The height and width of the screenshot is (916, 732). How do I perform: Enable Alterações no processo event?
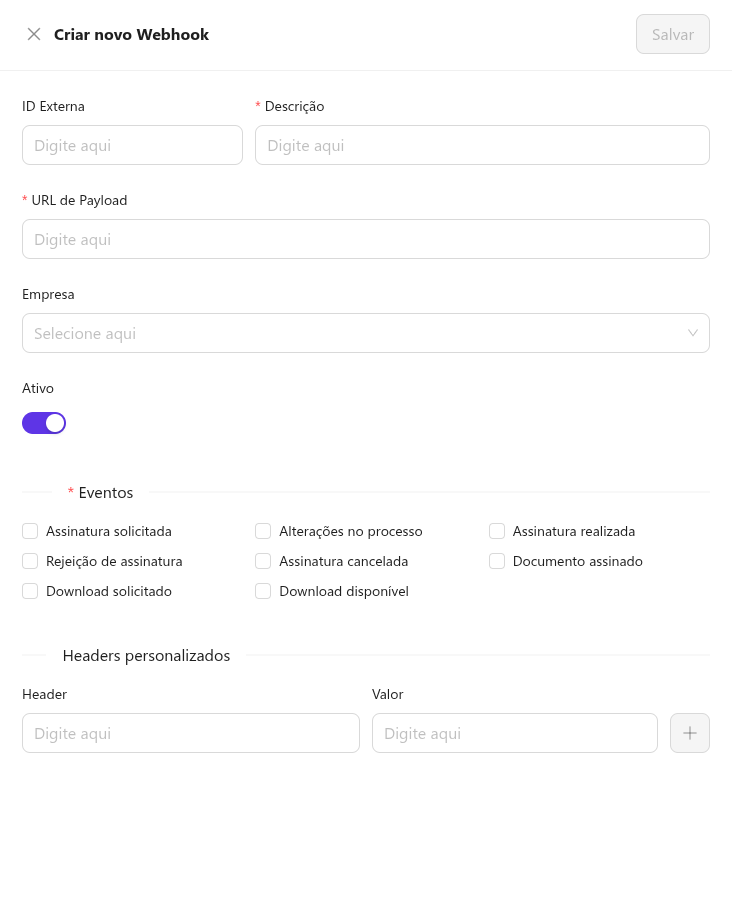pyautogui.click(x=263, y=531)
